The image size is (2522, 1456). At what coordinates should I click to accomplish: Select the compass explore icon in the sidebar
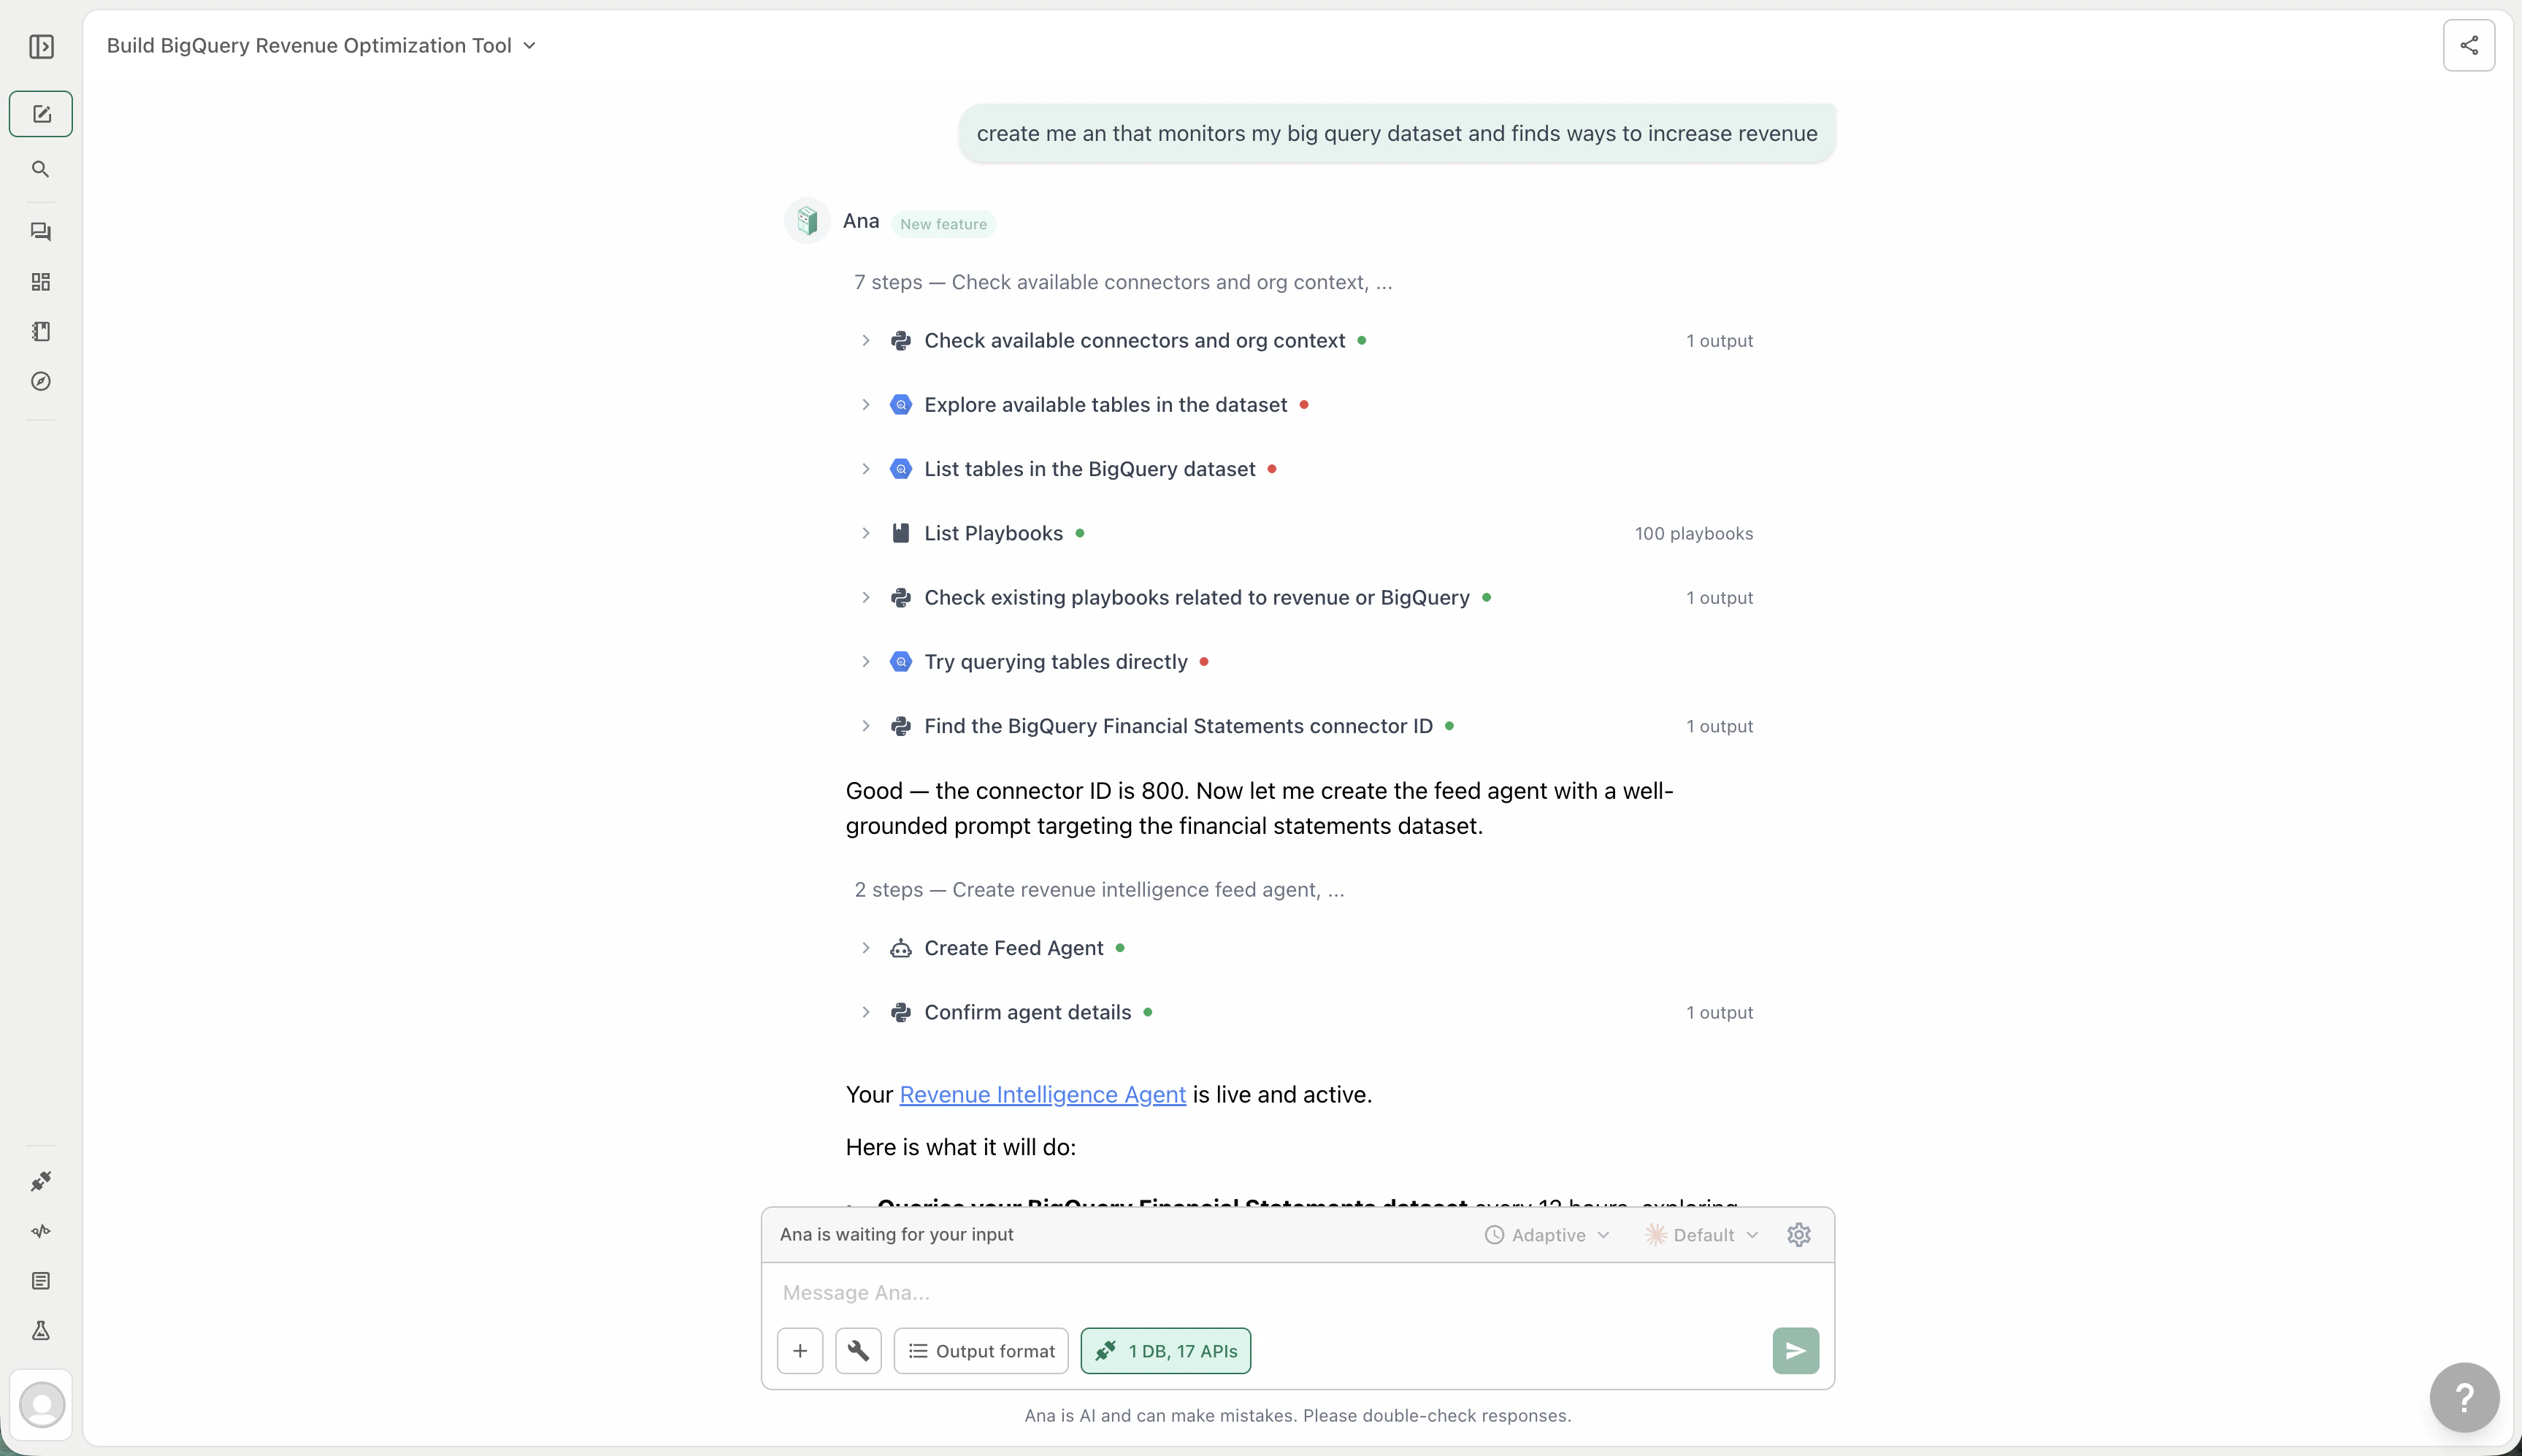(x=40, y=381)
